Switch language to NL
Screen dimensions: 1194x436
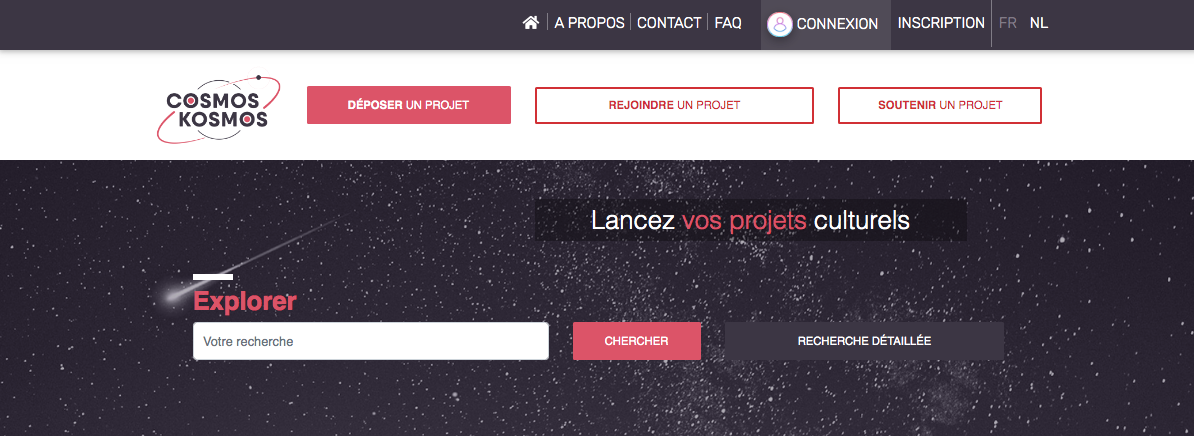pyautogui.click(x=1039, y=23)
